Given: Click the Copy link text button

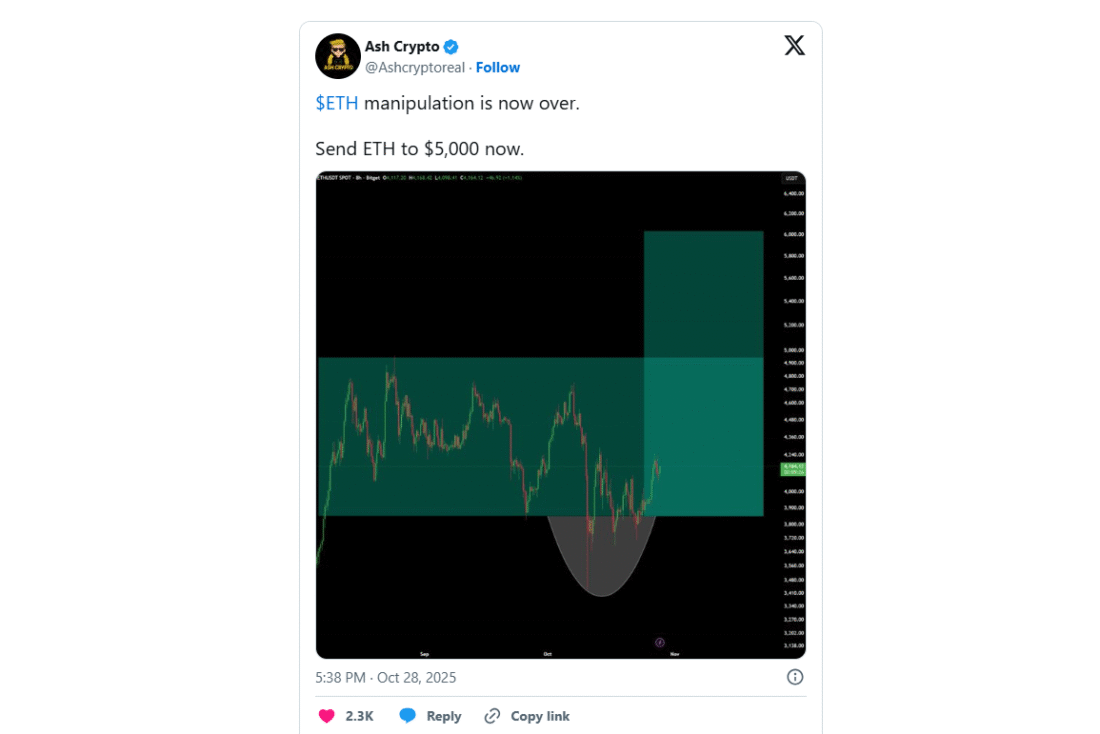Looking at the screenshot, I should click(540, 716).
